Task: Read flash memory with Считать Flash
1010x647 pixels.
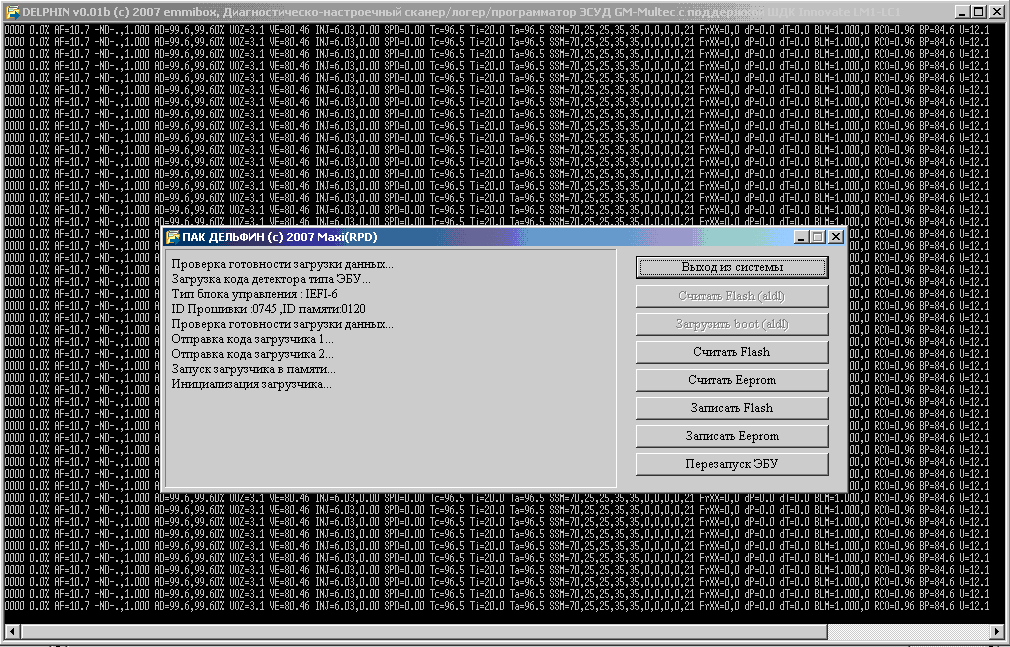Action: click(x=732, y=352)
